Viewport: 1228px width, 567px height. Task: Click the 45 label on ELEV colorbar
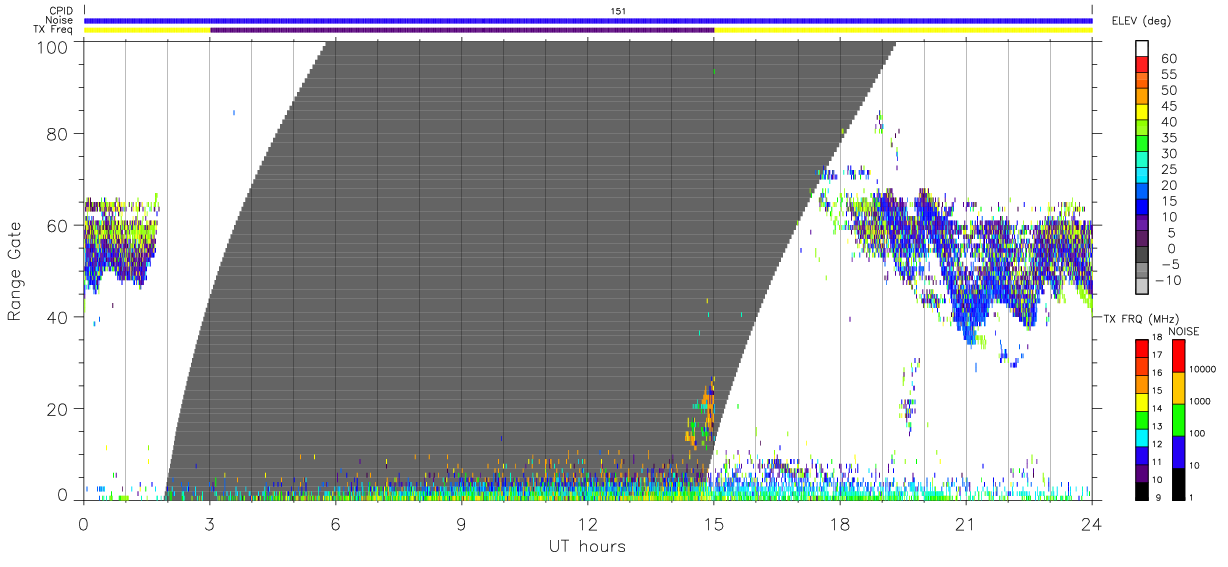[1167, 106]
